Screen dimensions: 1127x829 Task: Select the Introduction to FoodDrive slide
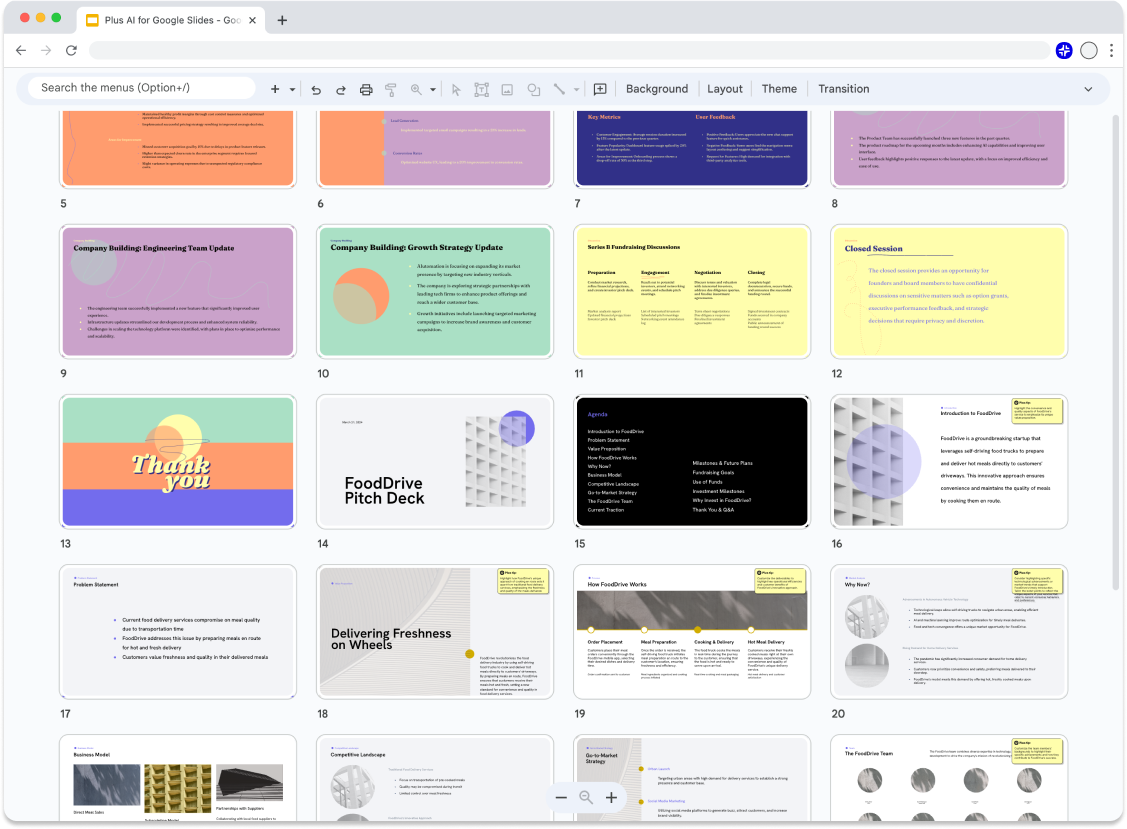(x=949, y=462)
